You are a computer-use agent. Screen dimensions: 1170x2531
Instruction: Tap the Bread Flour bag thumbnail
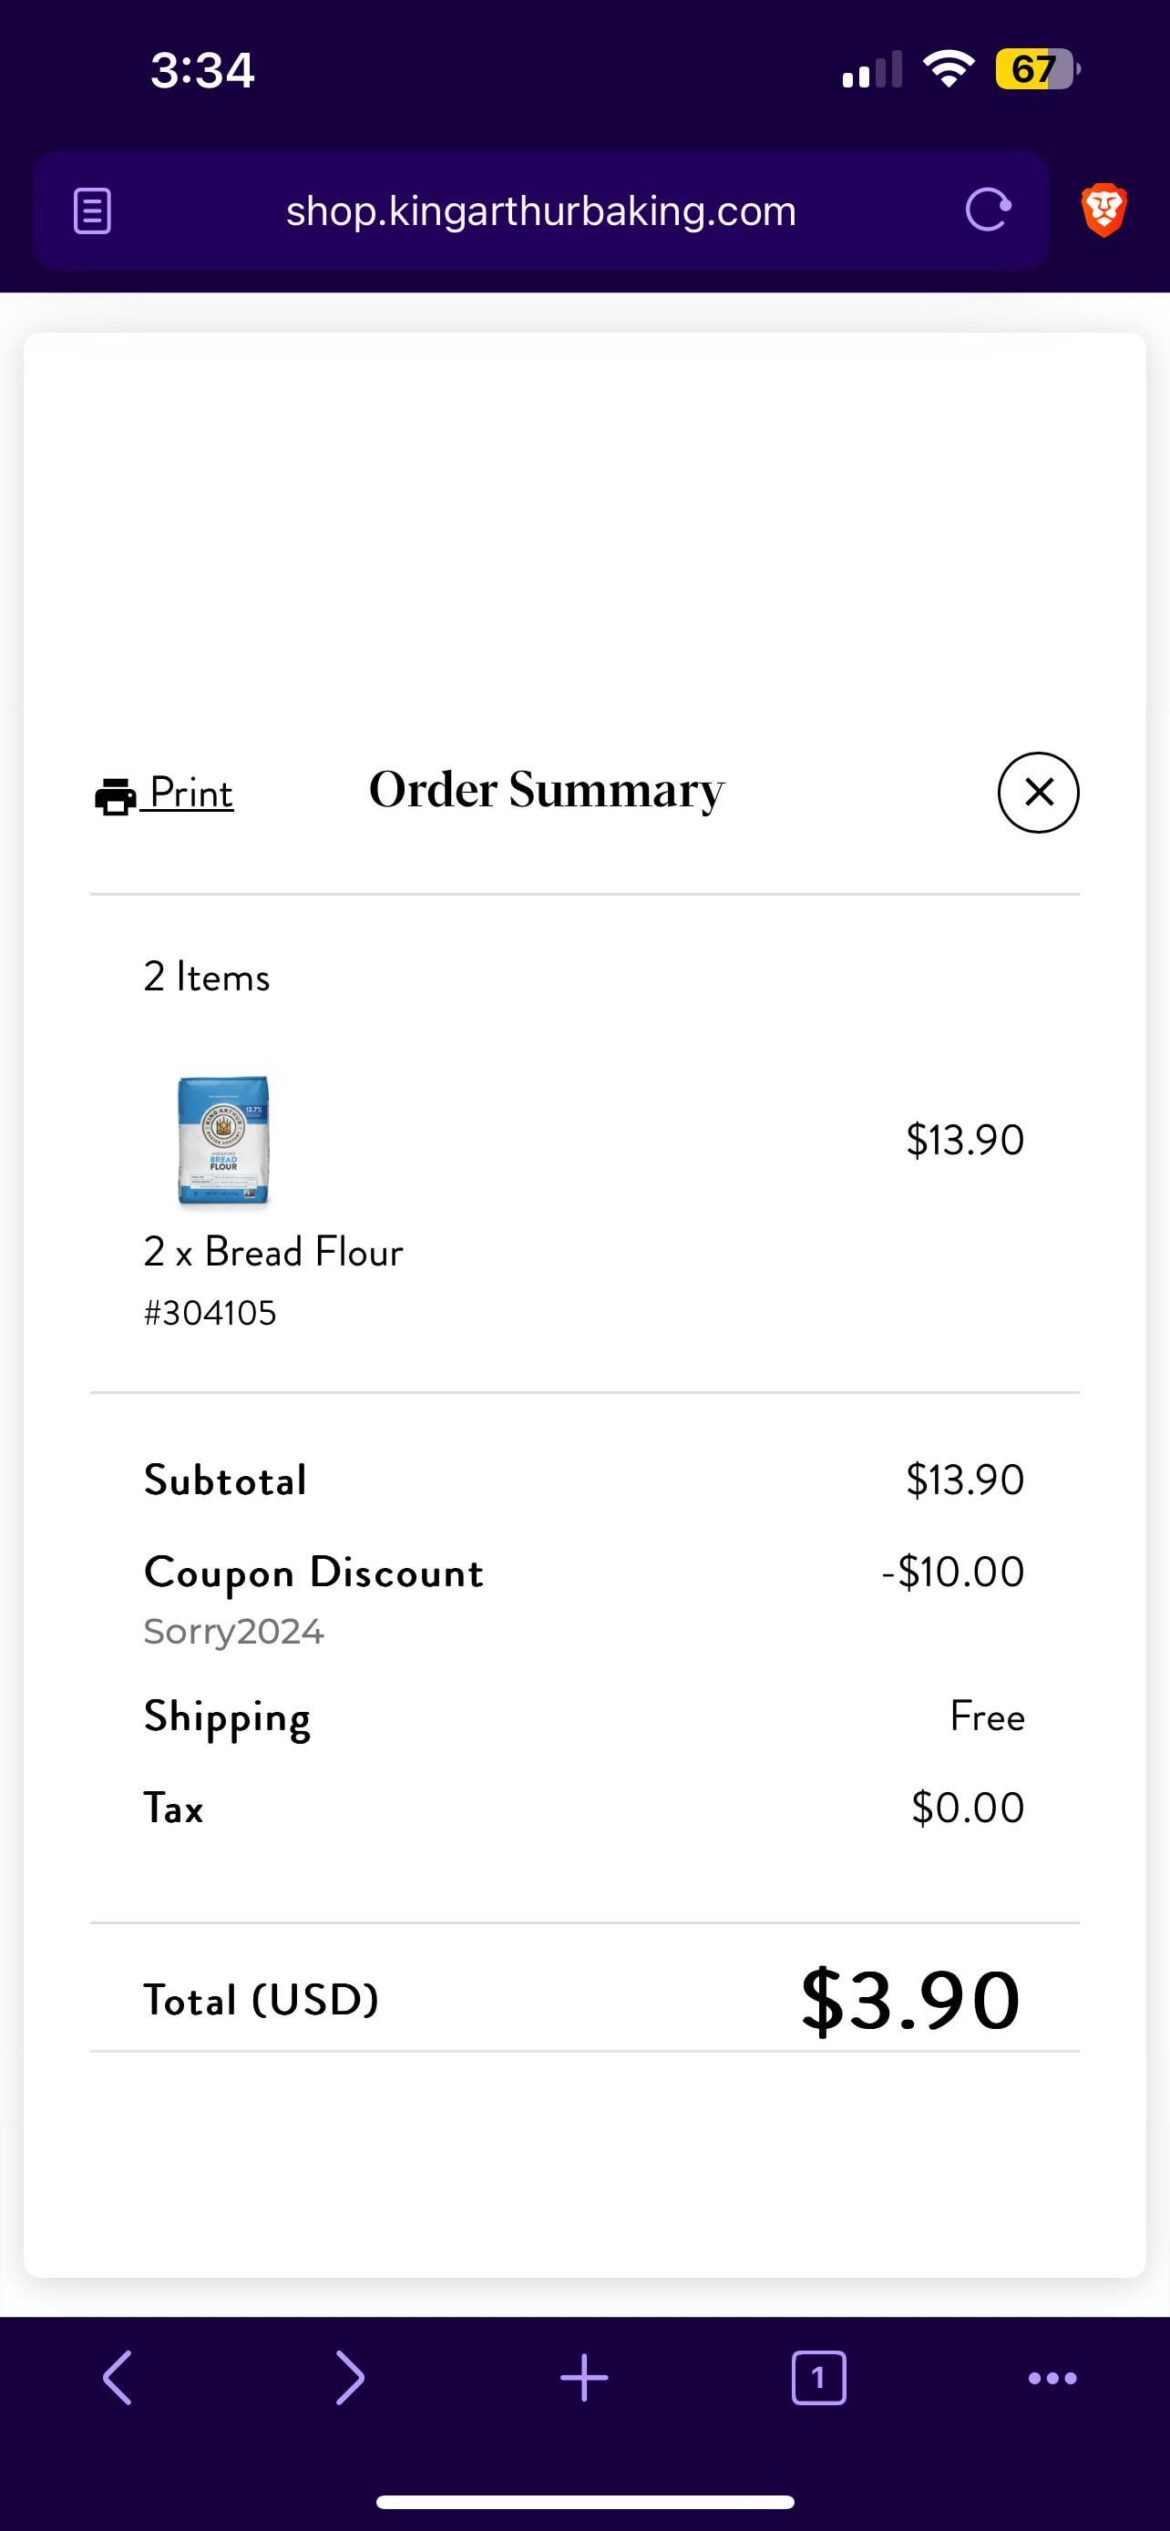tap(222, 1140)
